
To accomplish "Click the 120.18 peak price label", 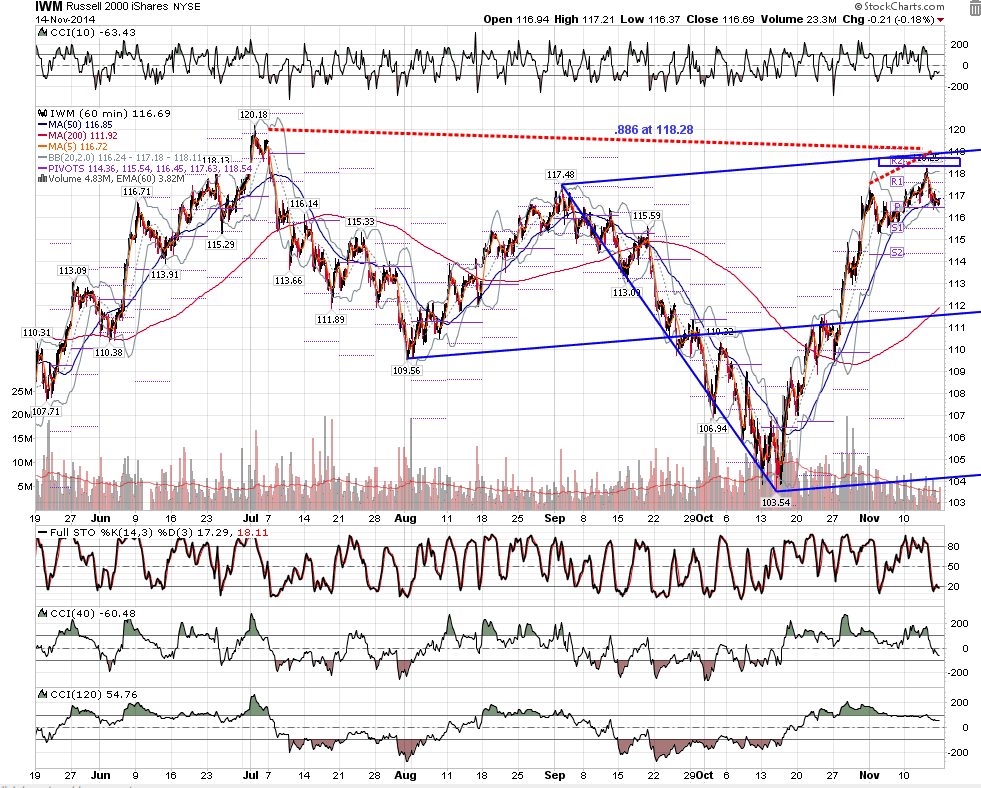I will click(x=253, y=114).
